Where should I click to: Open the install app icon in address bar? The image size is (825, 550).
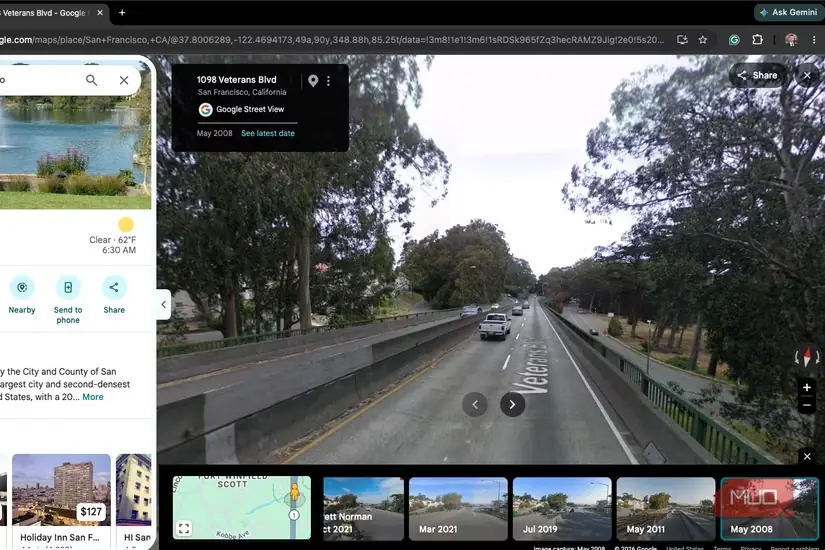point(682,40)
